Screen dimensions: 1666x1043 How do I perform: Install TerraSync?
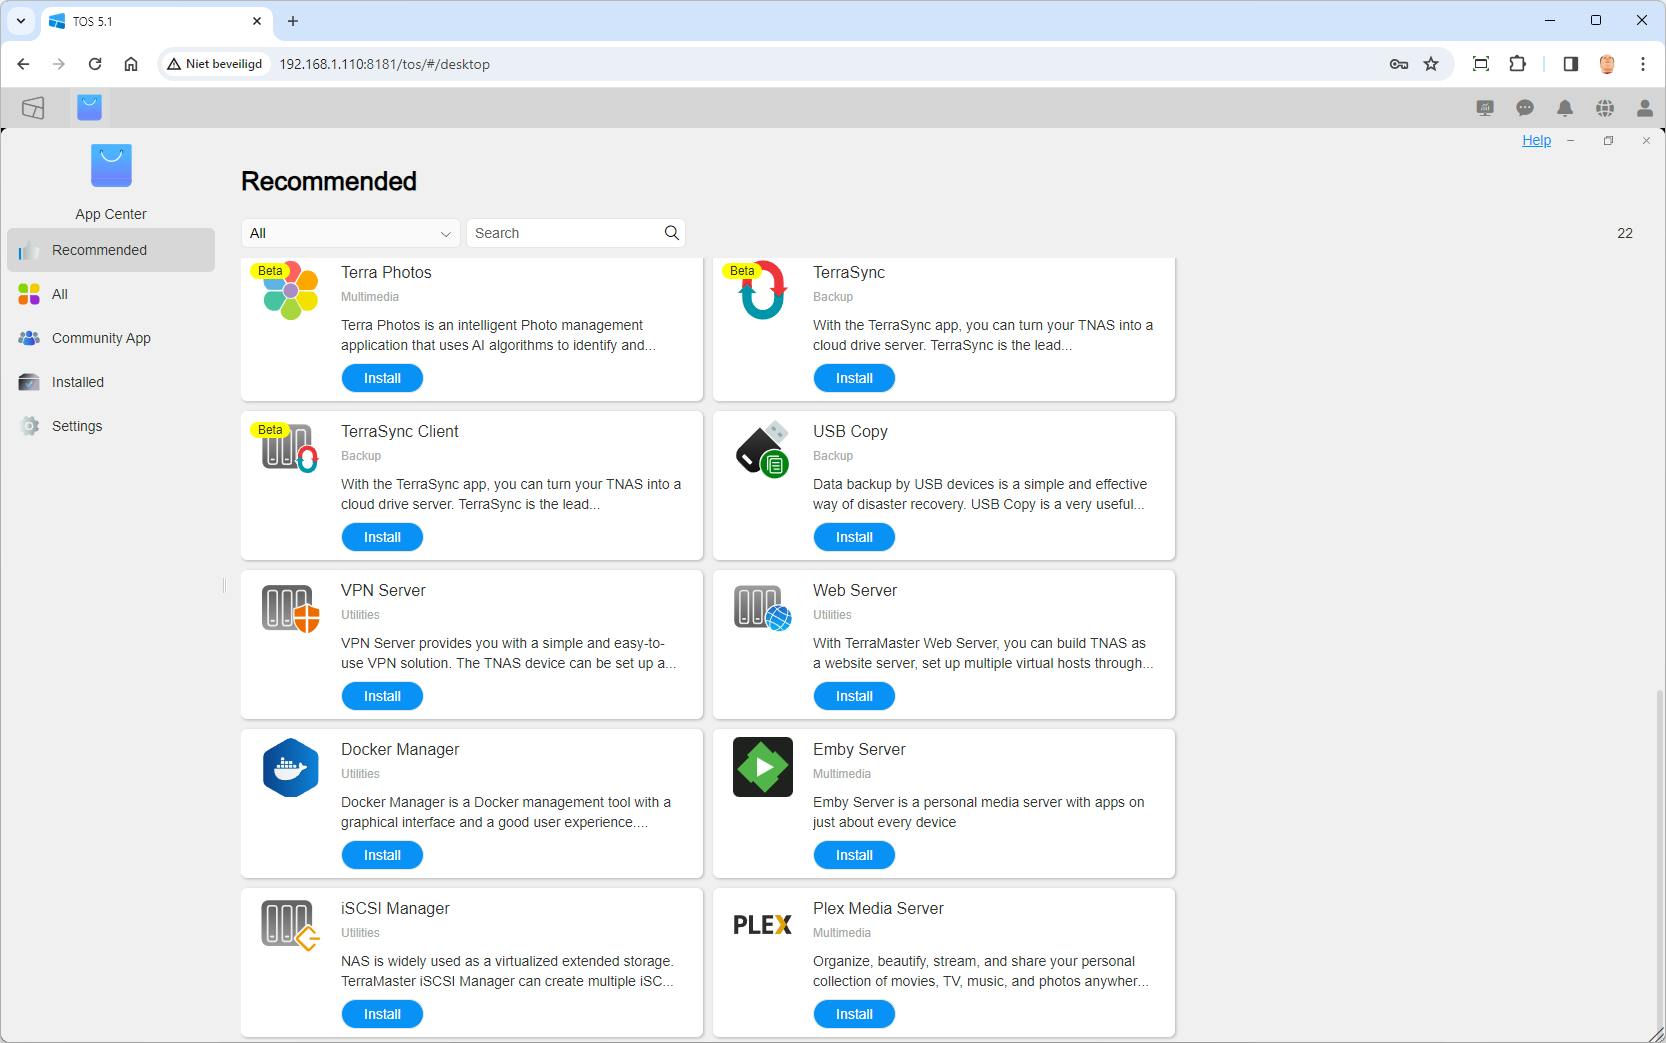tap(854, 378)
